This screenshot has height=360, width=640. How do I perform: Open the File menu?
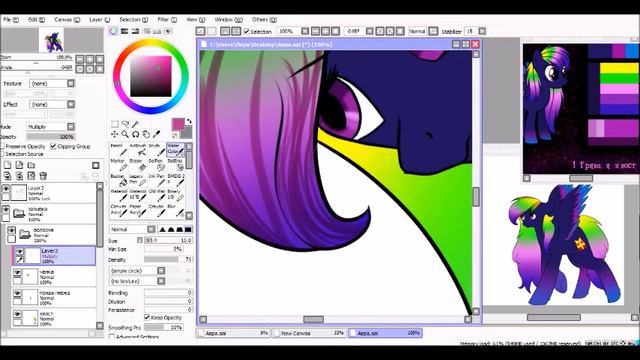coord(11,19)
